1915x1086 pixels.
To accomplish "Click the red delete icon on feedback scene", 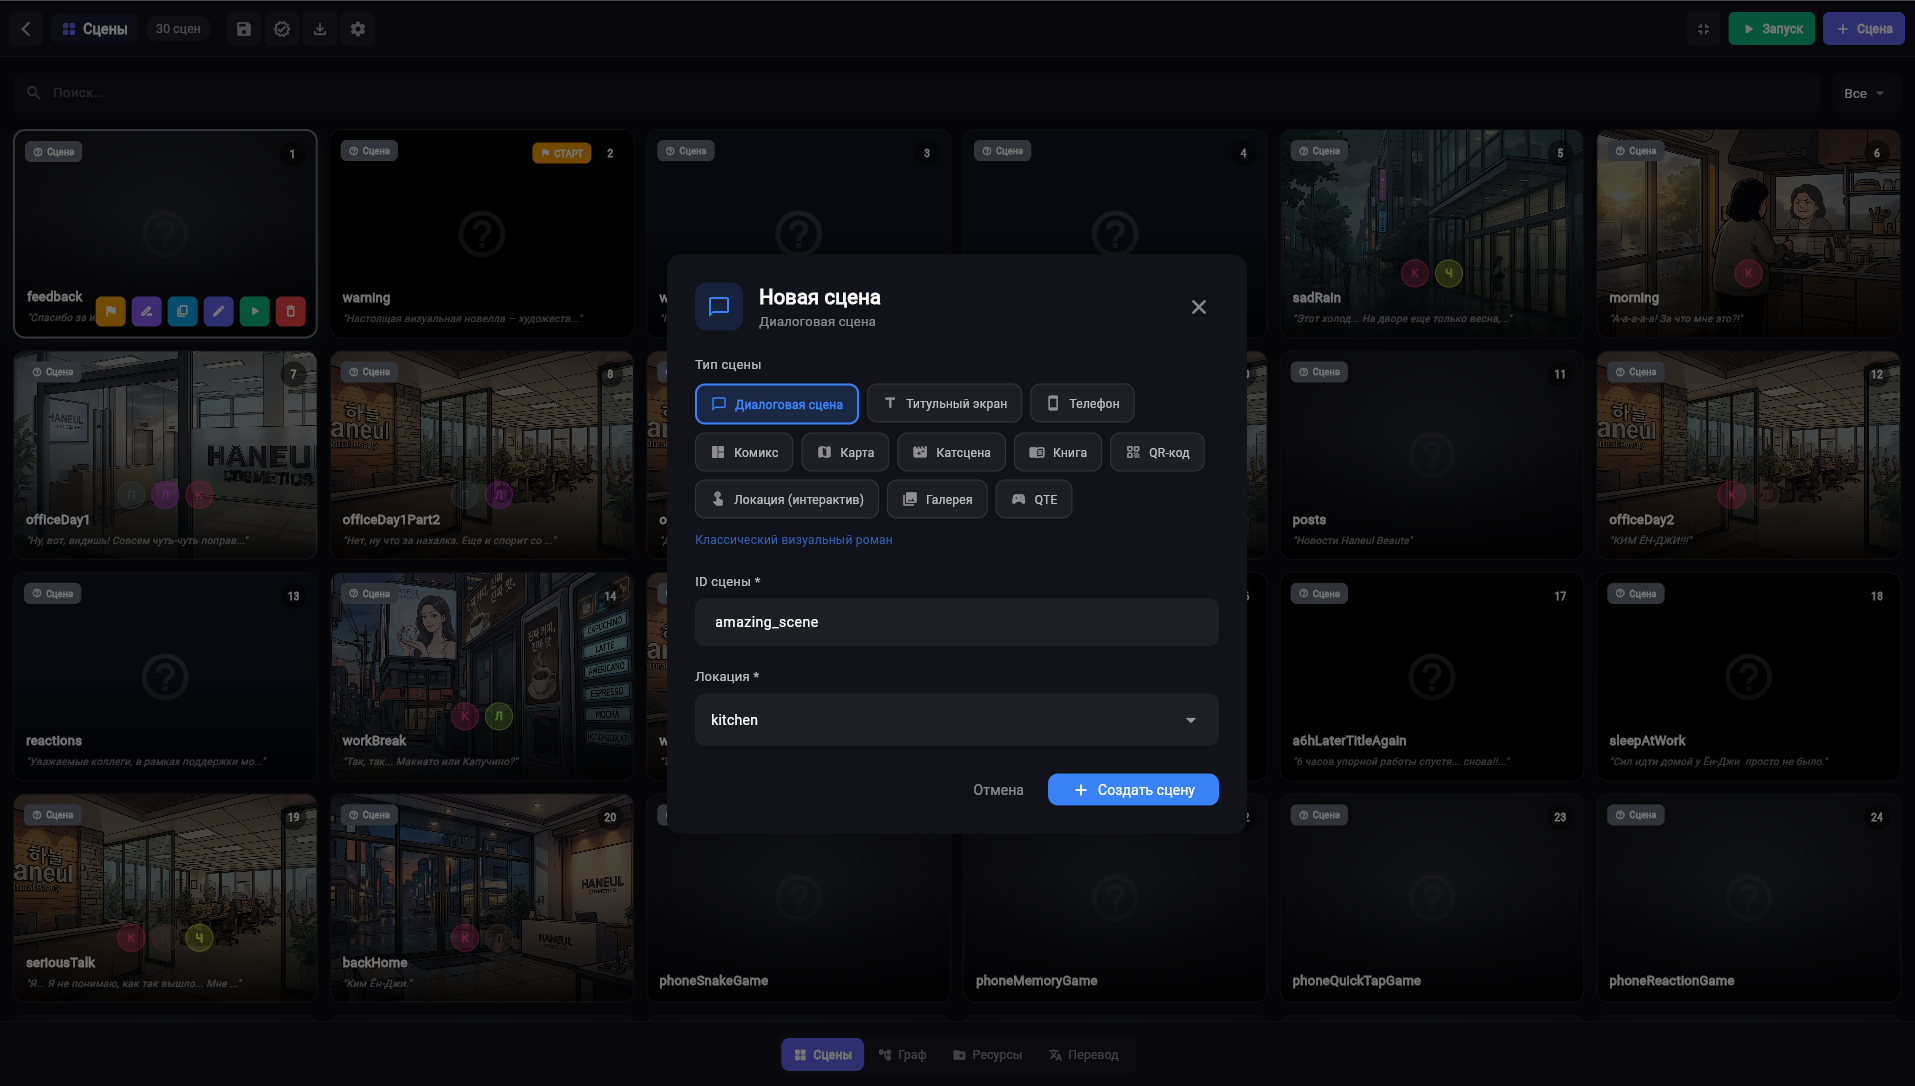I will click(291, 311).
